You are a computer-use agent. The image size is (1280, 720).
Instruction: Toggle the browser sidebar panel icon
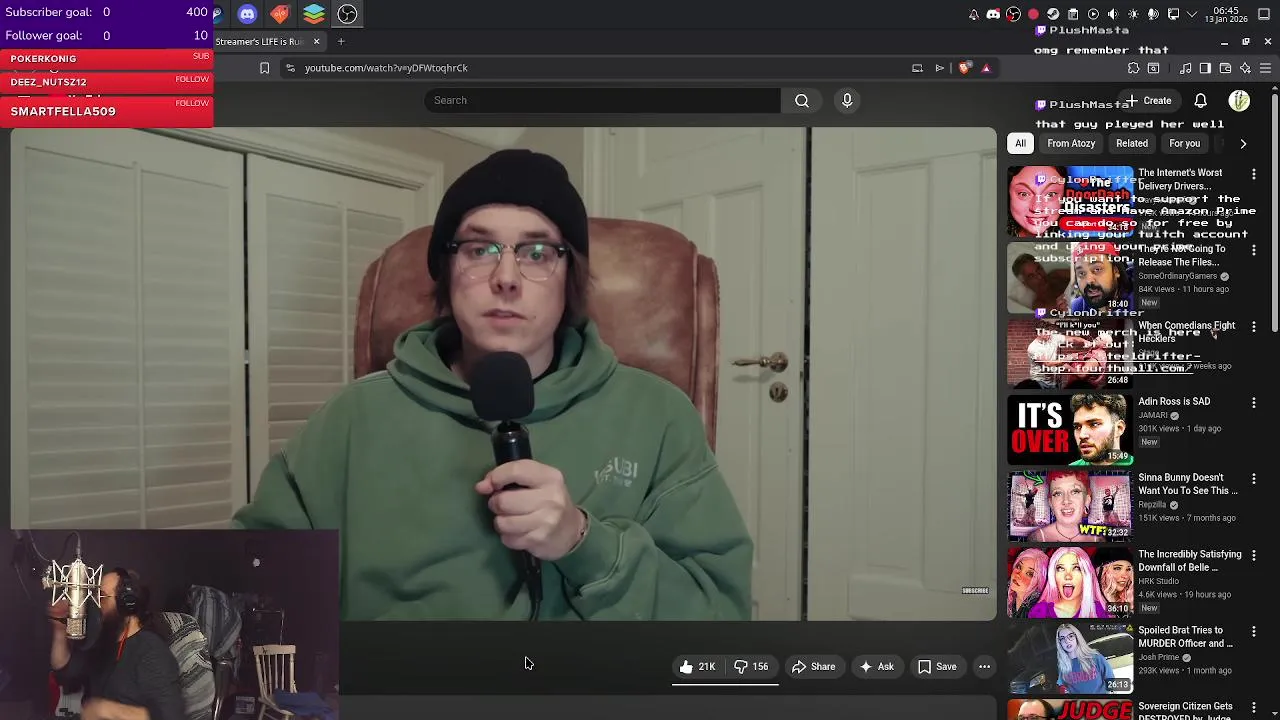[x=1205, y=68]
